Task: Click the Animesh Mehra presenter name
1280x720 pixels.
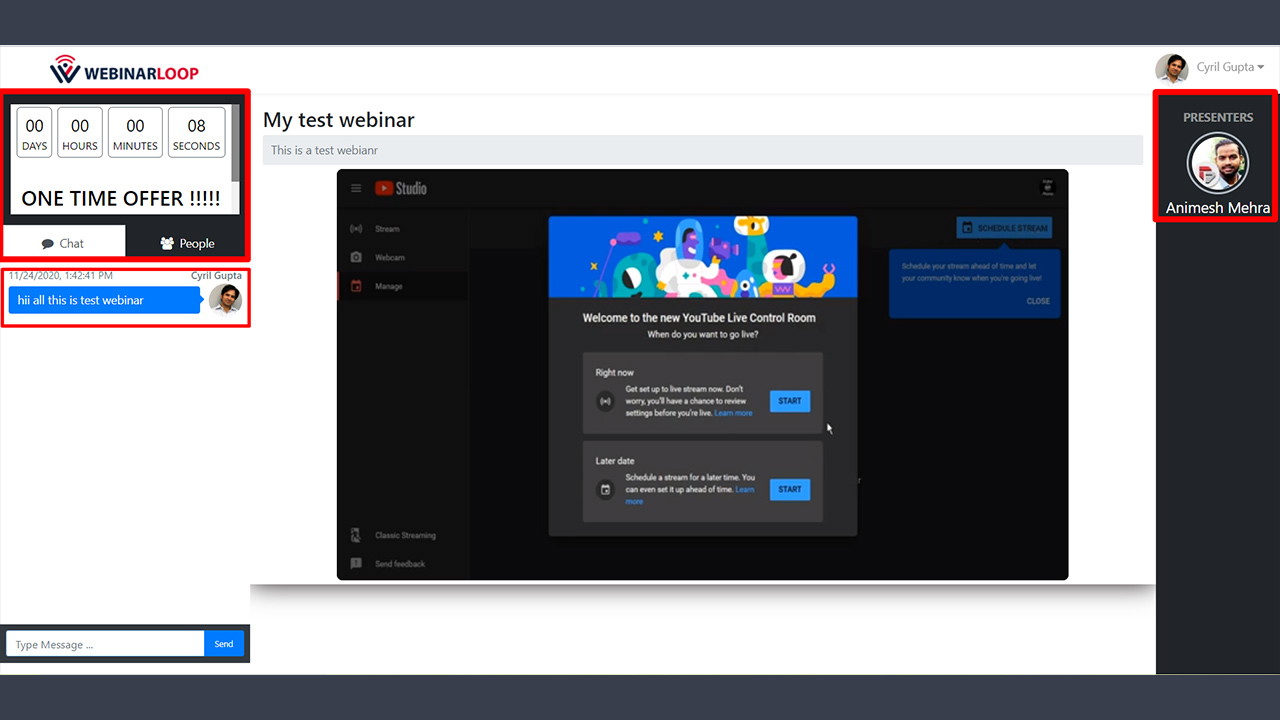Action: [1218, 208]
